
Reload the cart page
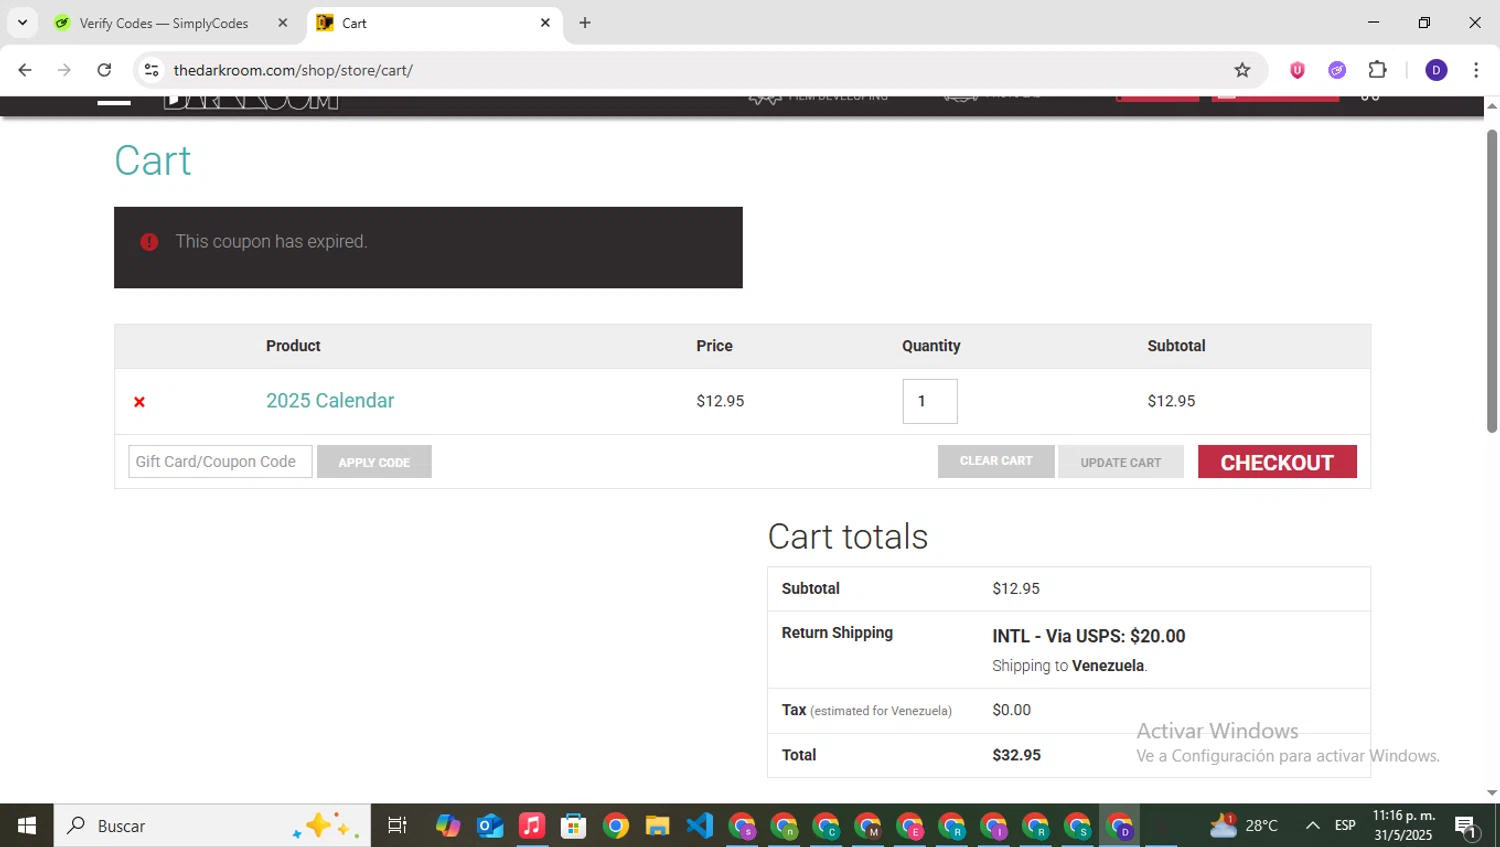click(x=104, y=70)
